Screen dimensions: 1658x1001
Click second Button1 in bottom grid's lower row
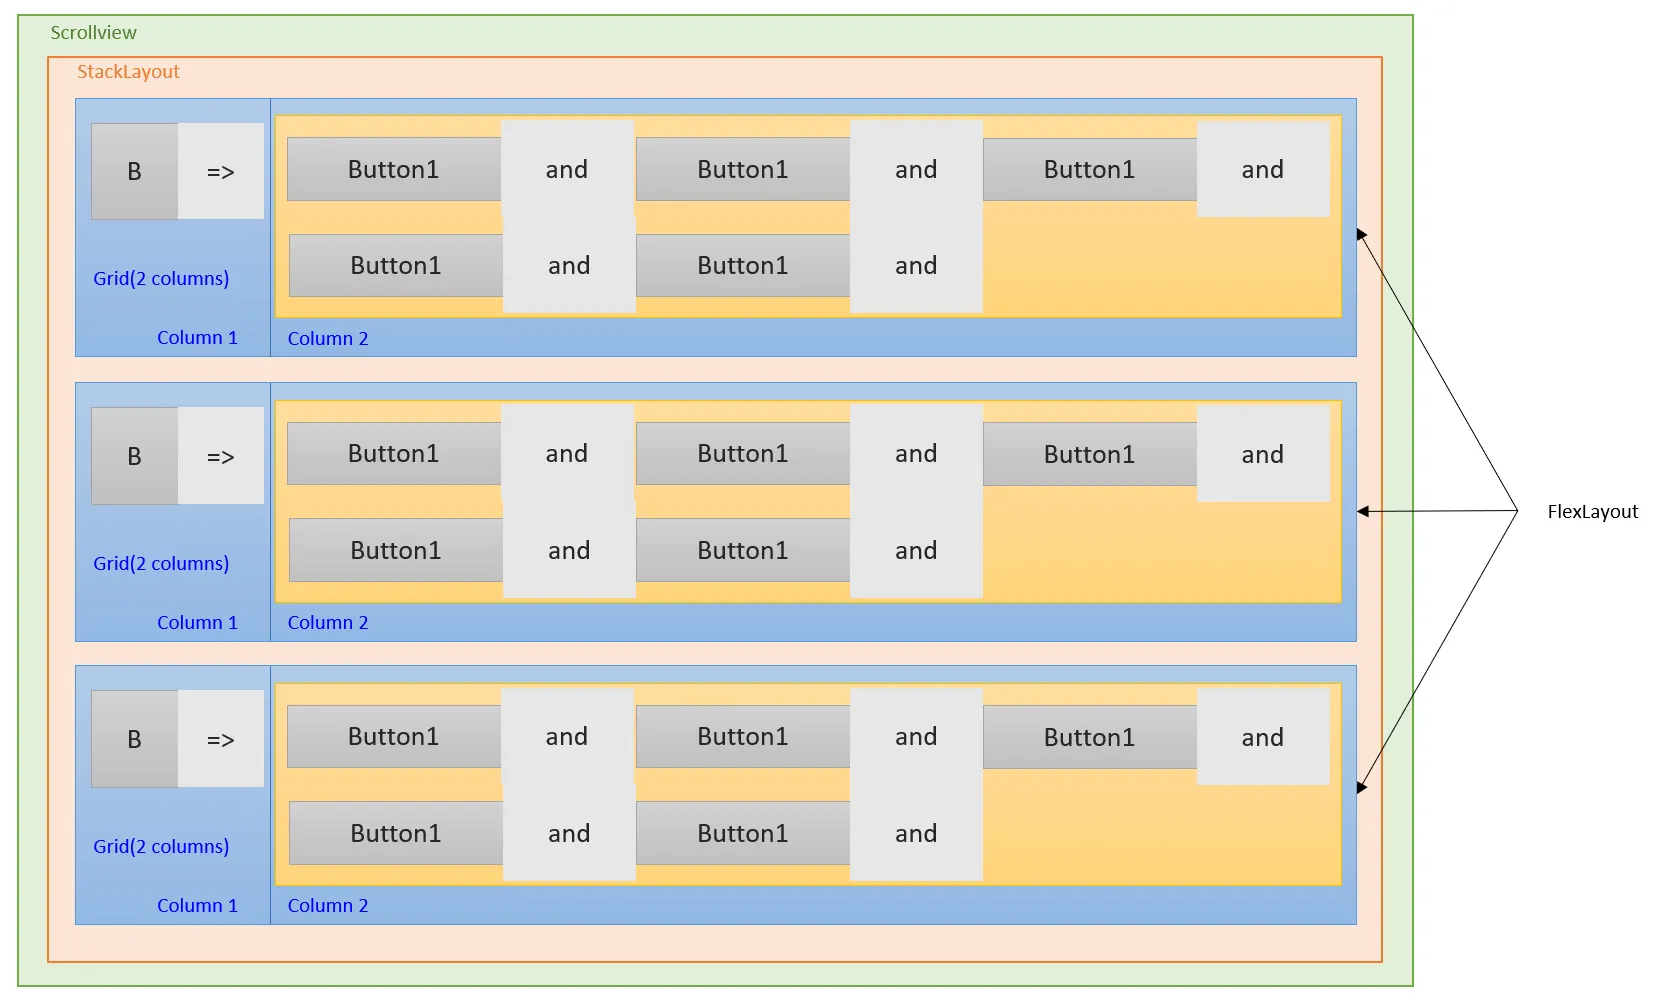[743, 833]
